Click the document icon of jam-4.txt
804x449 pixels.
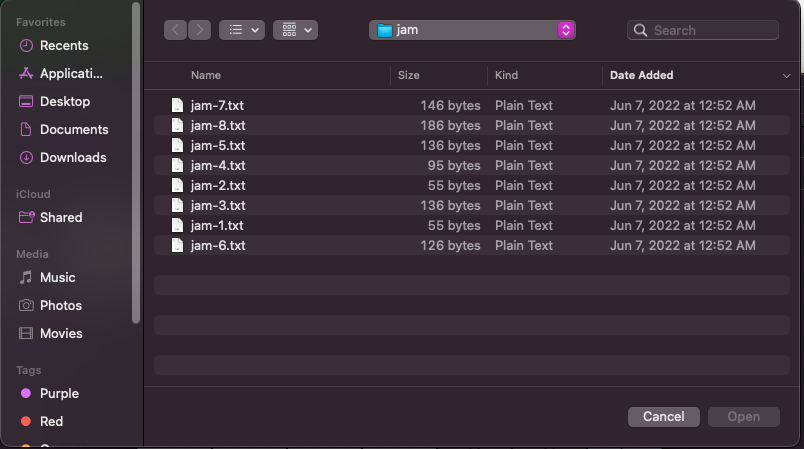(x=177, y=166)
